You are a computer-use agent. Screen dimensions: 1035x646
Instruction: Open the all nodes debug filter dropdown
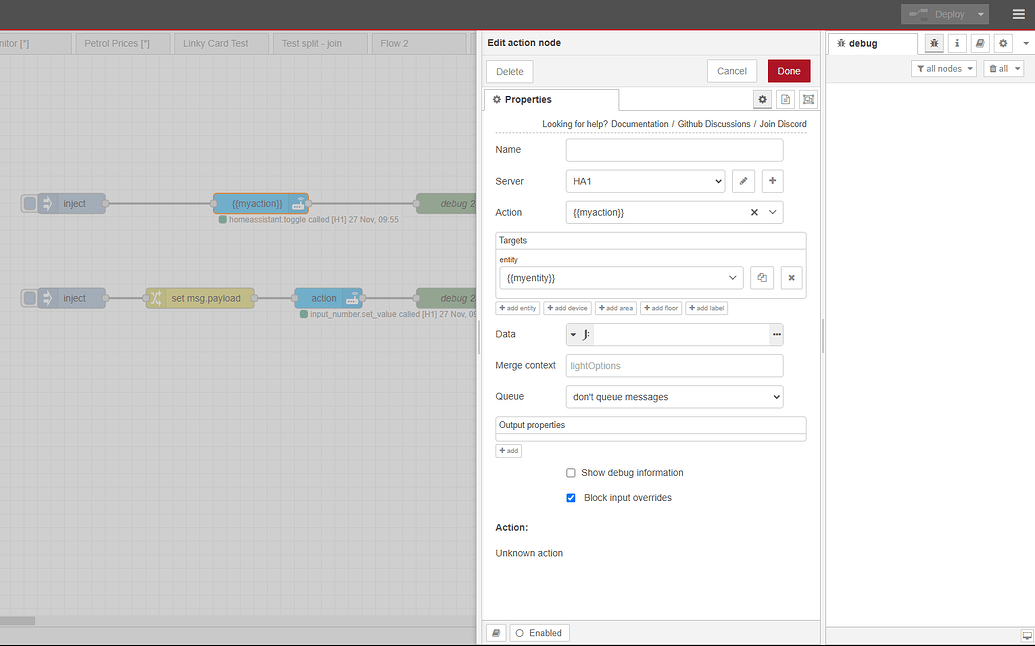coord(944,69)
